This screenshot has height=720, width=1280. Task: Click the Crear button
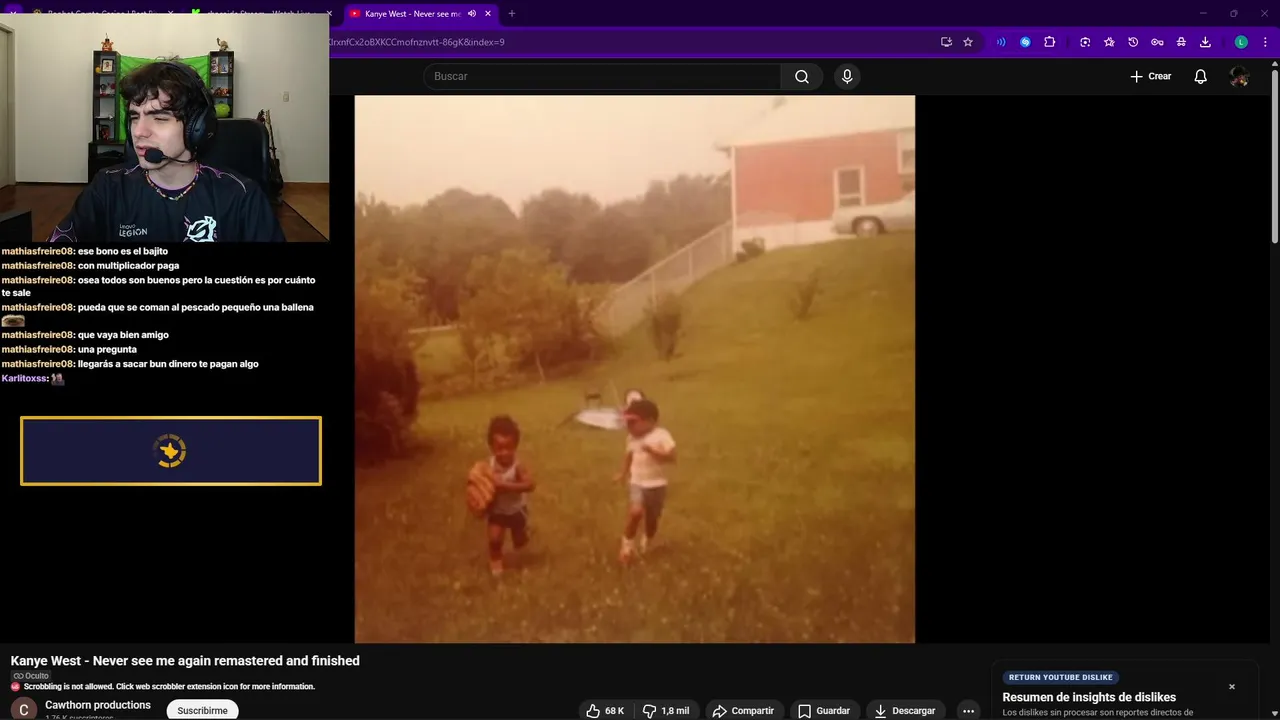1150,76
